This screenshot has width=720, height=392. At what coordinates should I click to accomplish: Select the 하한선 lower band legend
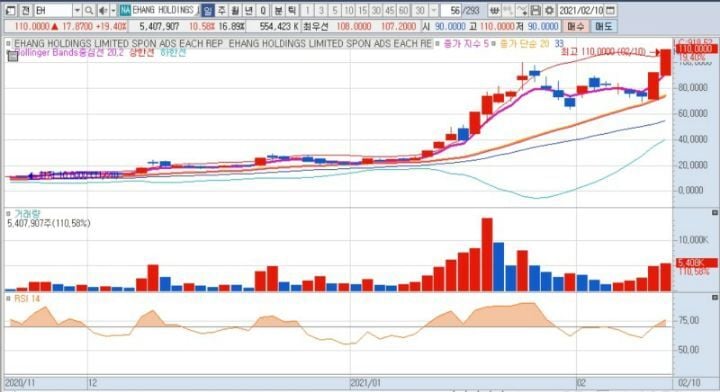click(x=173, y=53)
